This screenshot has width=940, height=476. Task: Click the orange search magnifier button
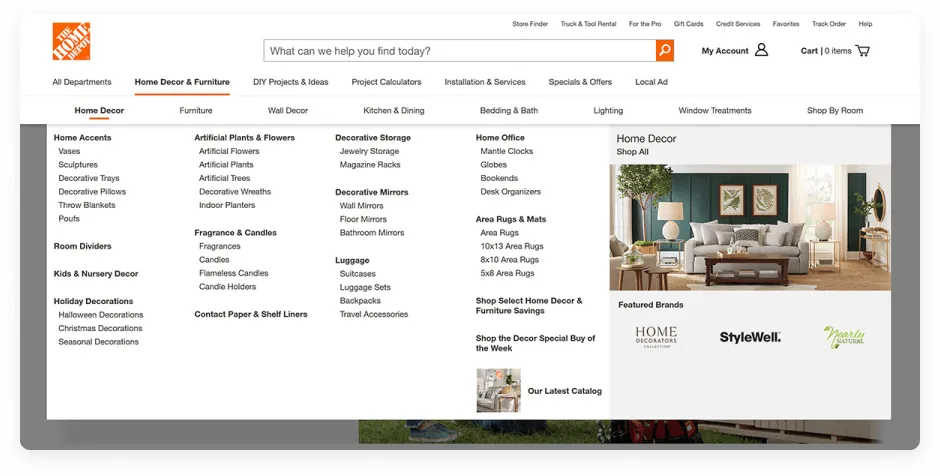(664, 51)
